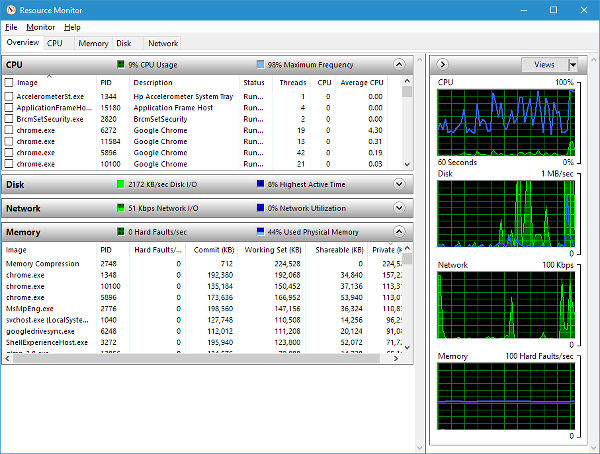The height and width of the screenshot is (454, 600).
Task: Check the ApplicationFrameHost process checkbox
Action: [x=9, y=108]
